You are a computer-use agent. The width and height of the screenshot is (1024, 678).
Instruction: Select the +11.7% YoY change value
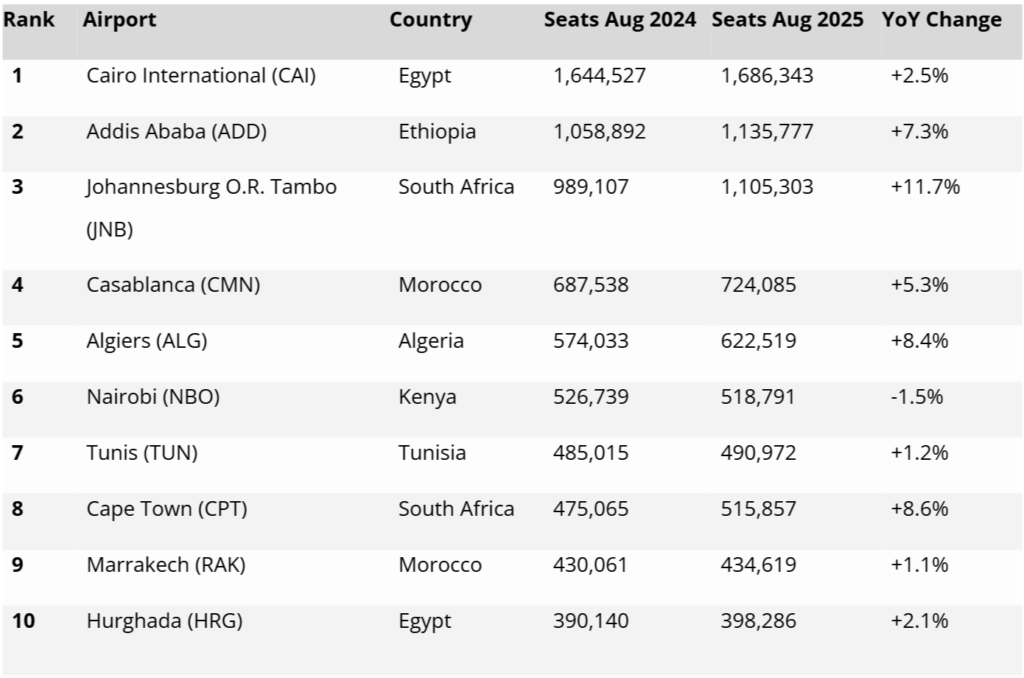tap(925, 187)
